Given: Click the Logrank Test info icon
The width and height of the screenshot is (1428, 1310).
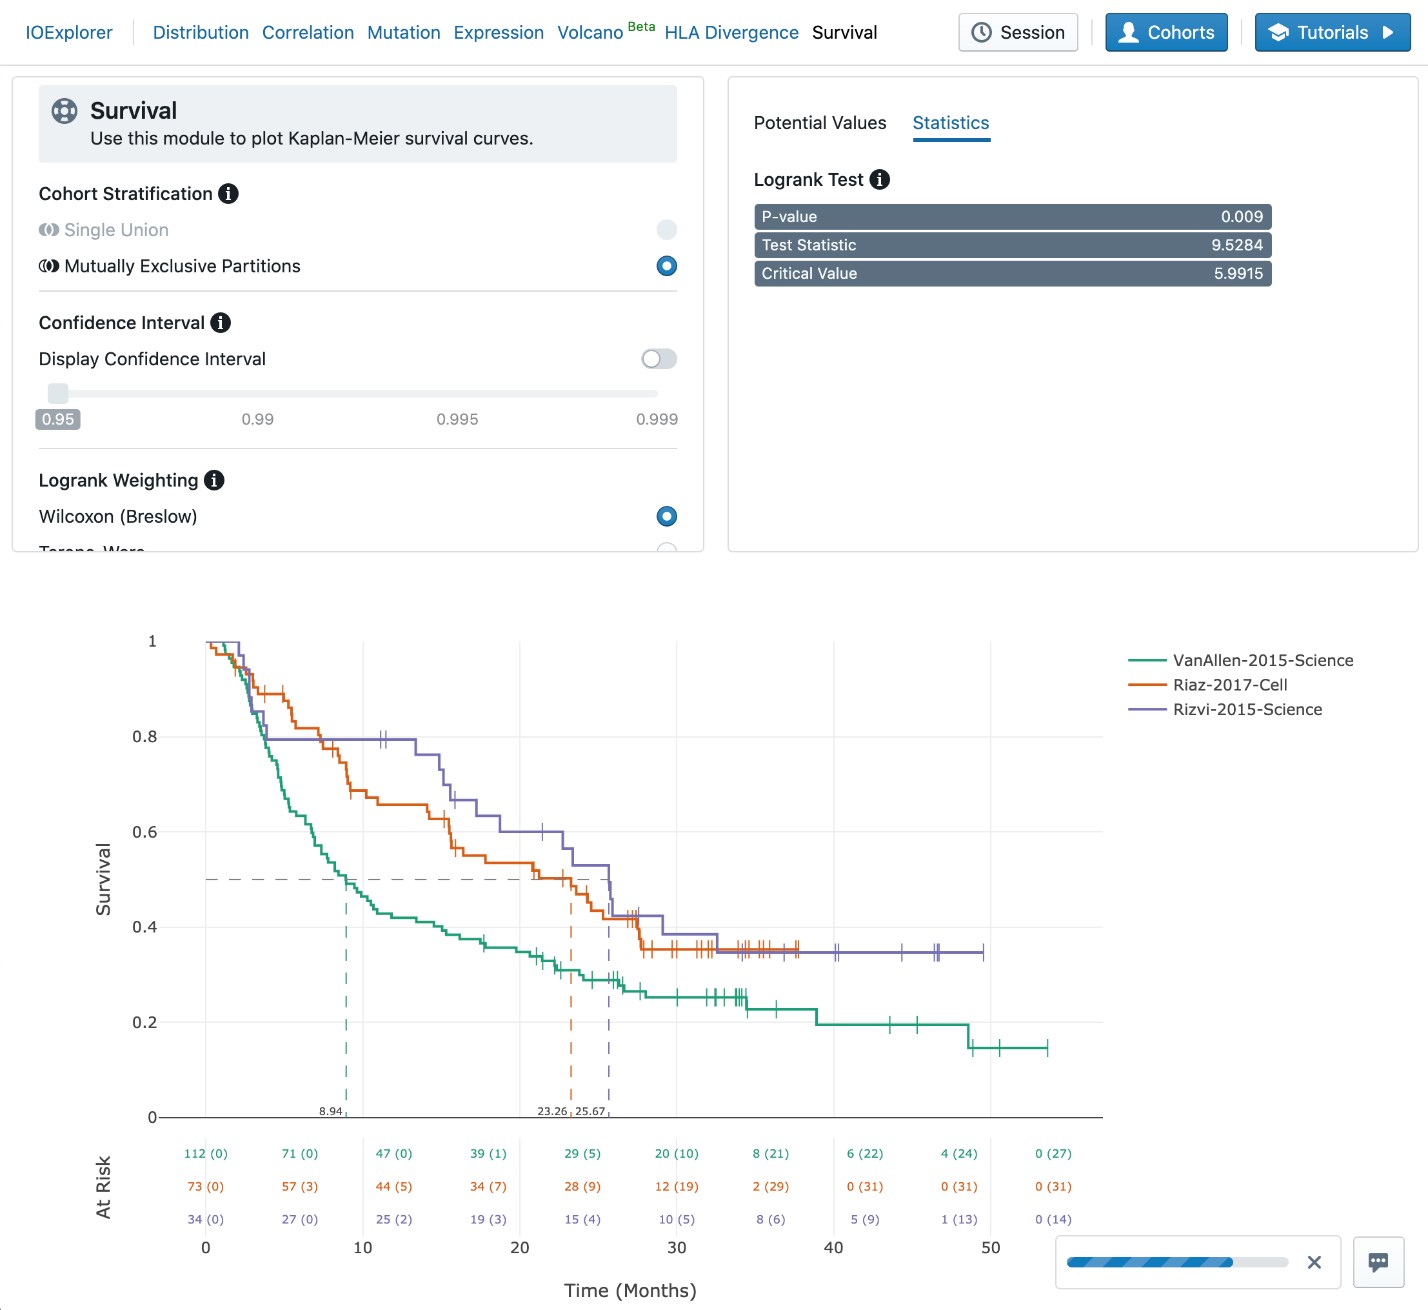Looking at the screenshot, I should pos(879,180).
